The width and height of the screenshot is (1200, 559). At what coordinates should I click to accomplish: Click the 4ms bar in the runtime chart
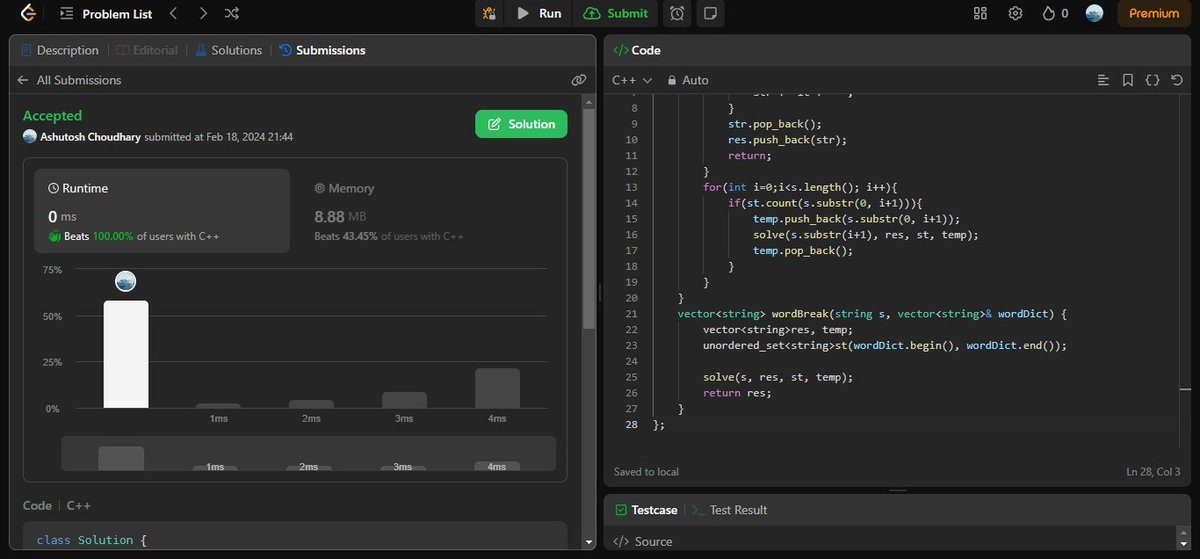(x=497, y=388)
